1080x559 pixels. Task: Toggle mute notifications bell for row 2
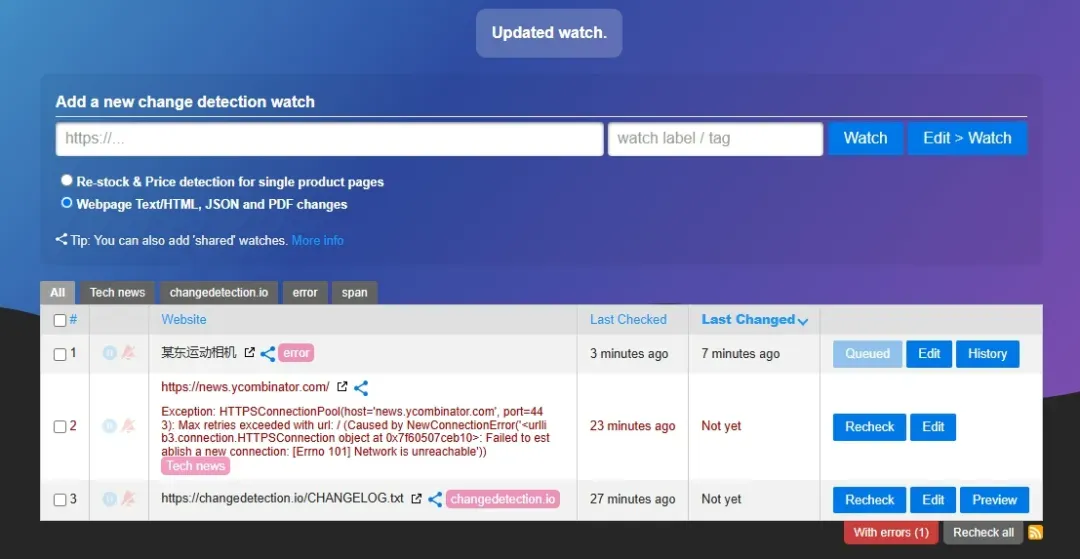[128, 426]
